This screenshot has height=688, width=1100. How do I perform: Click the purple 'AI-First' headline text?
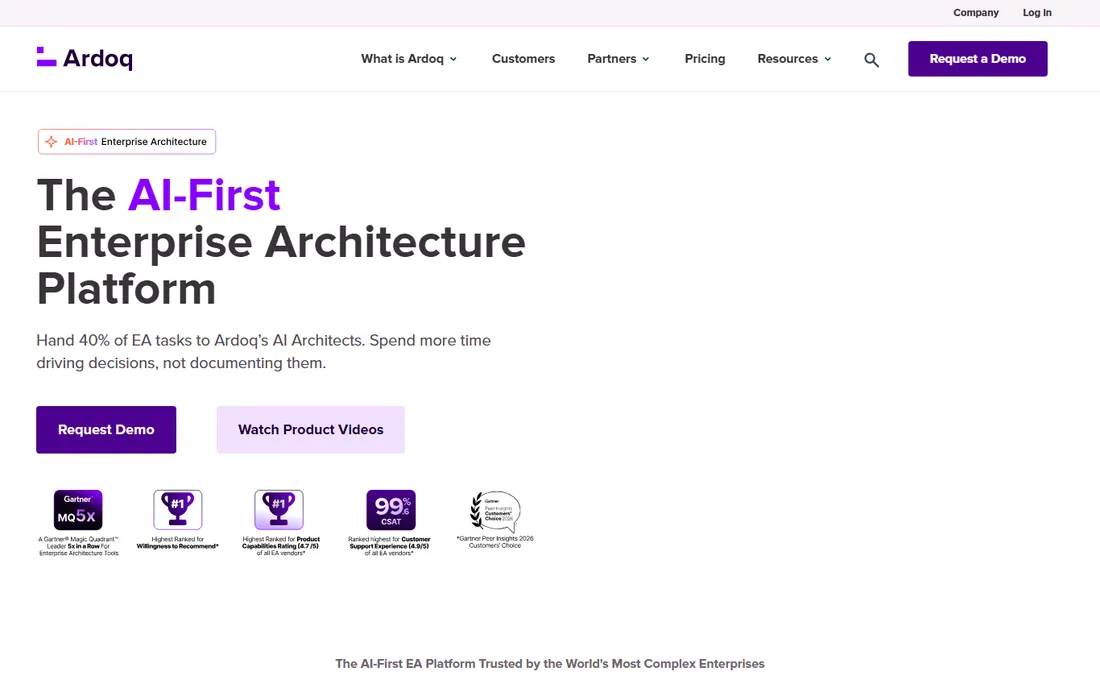[x=204, y=195]
